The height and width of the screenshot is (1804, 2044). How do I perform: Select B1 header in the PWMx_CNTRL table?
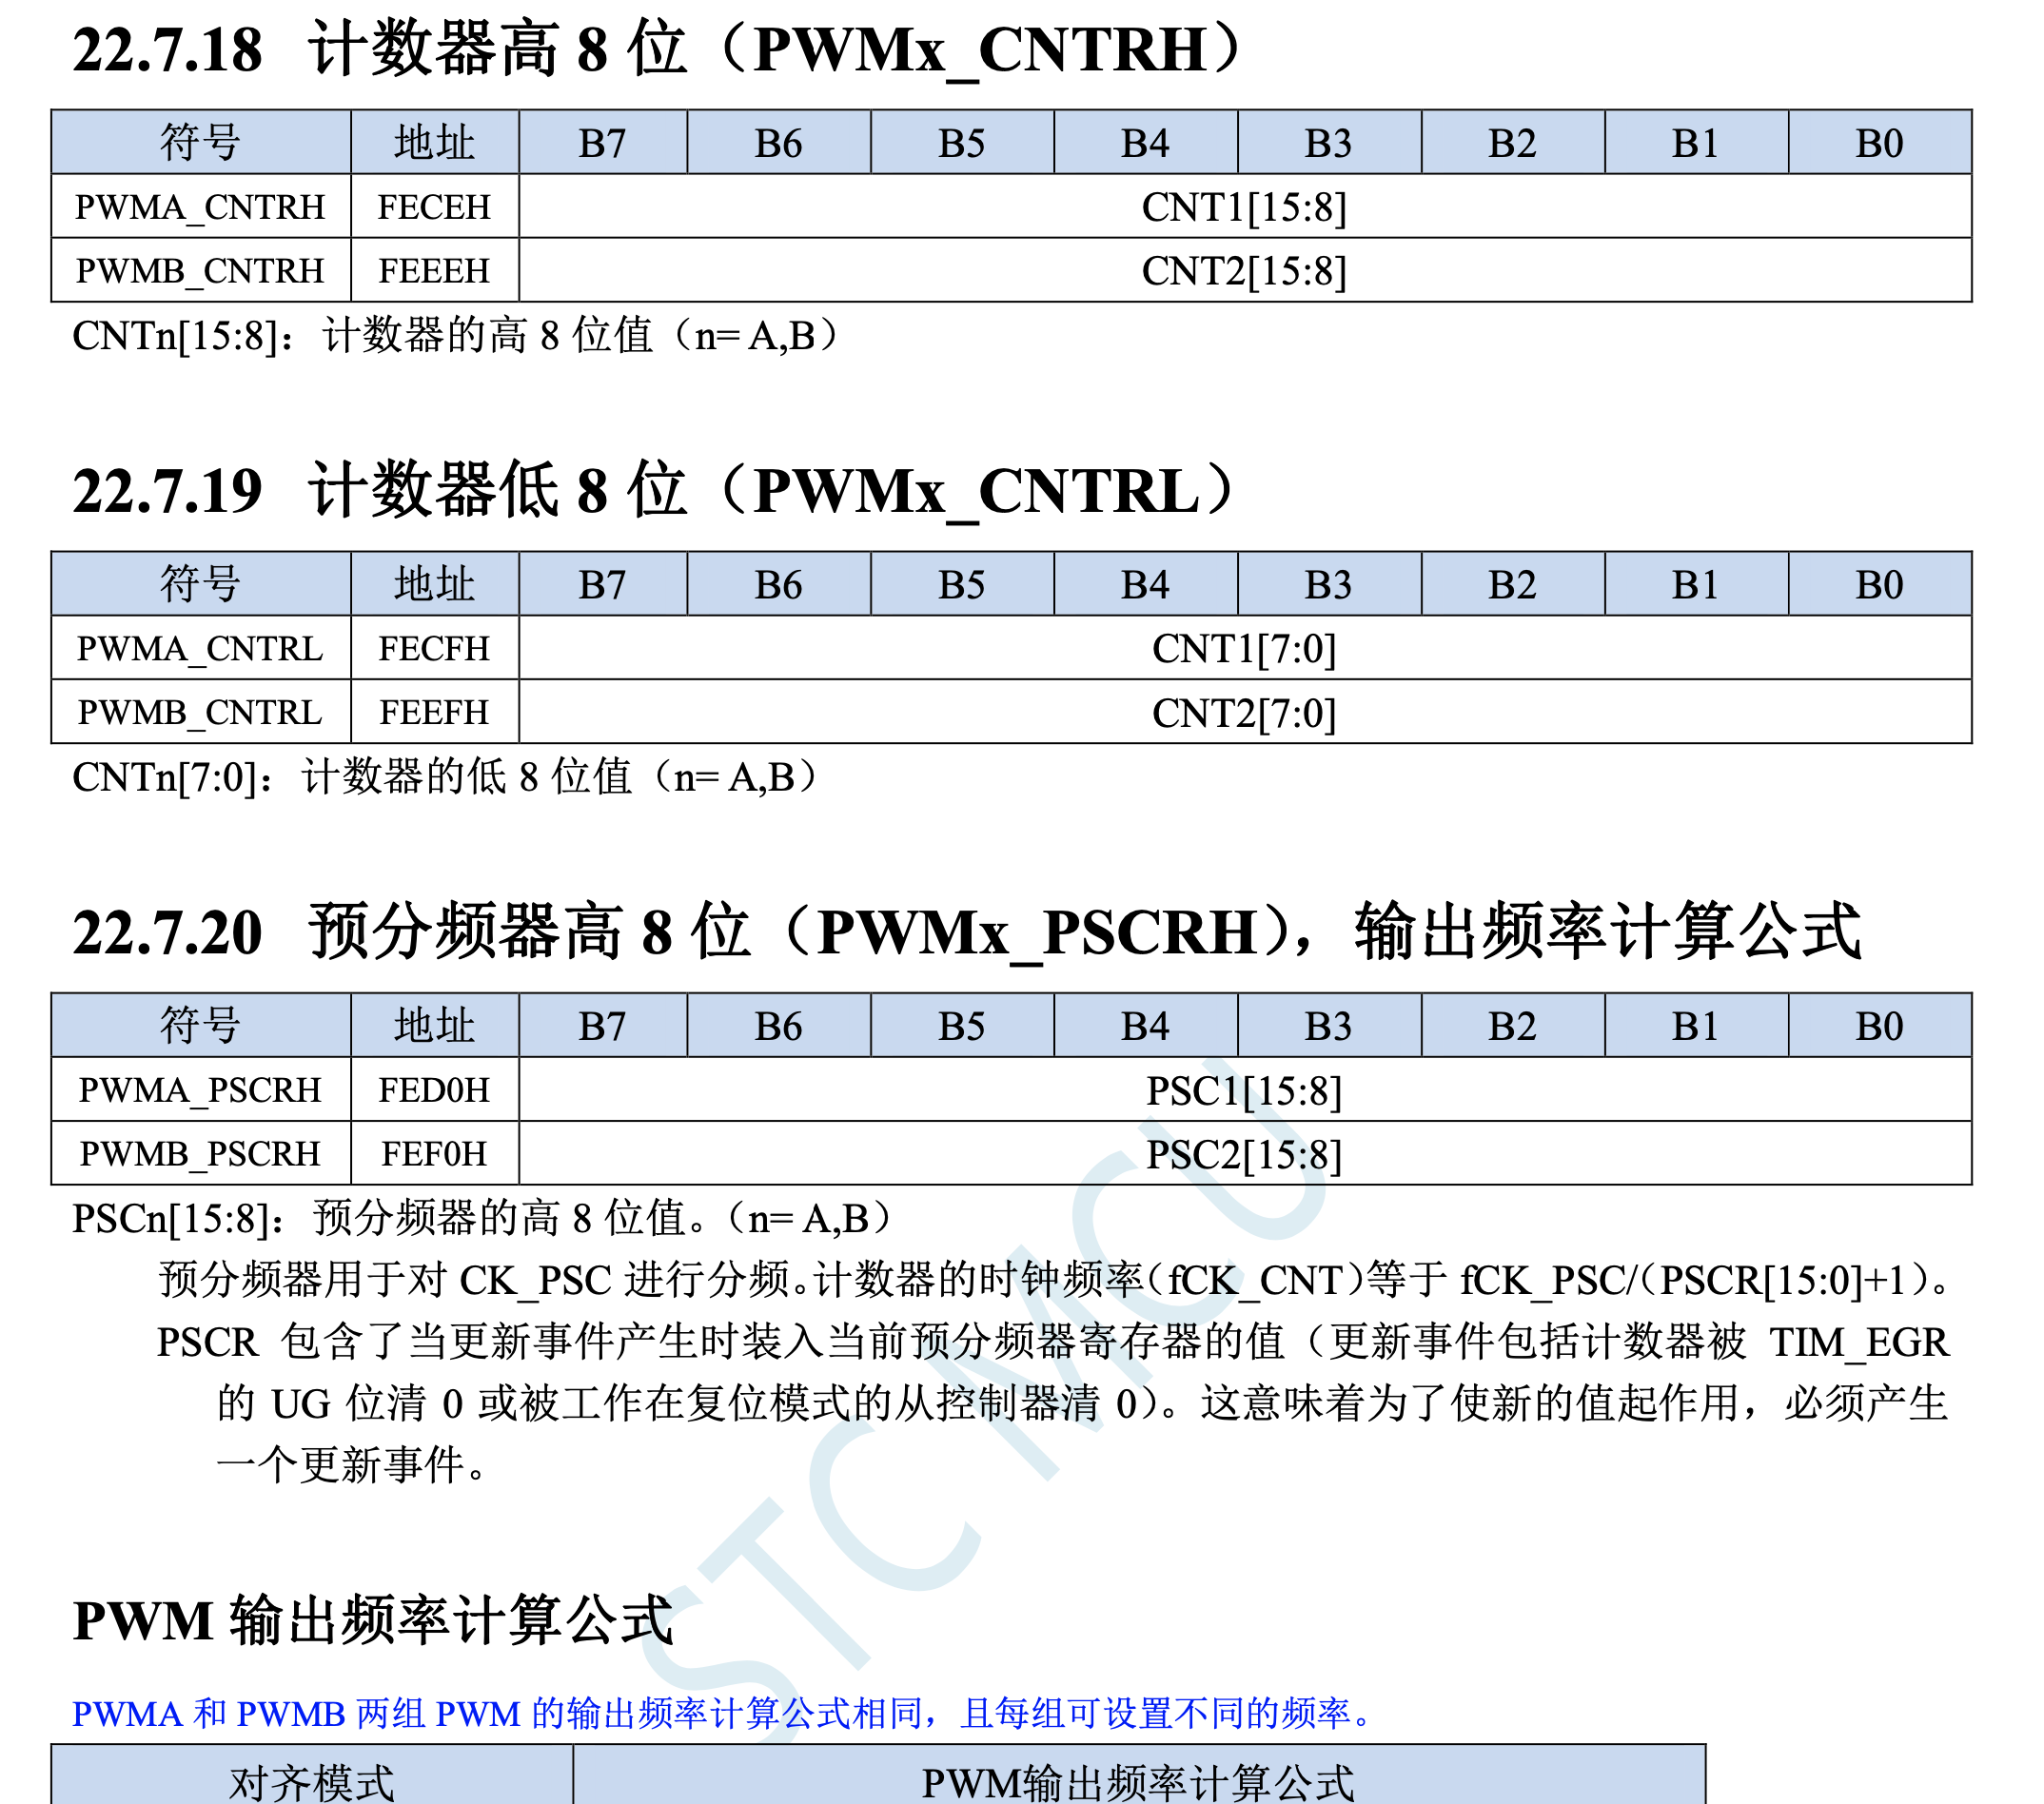click(x=1696, y=584)
